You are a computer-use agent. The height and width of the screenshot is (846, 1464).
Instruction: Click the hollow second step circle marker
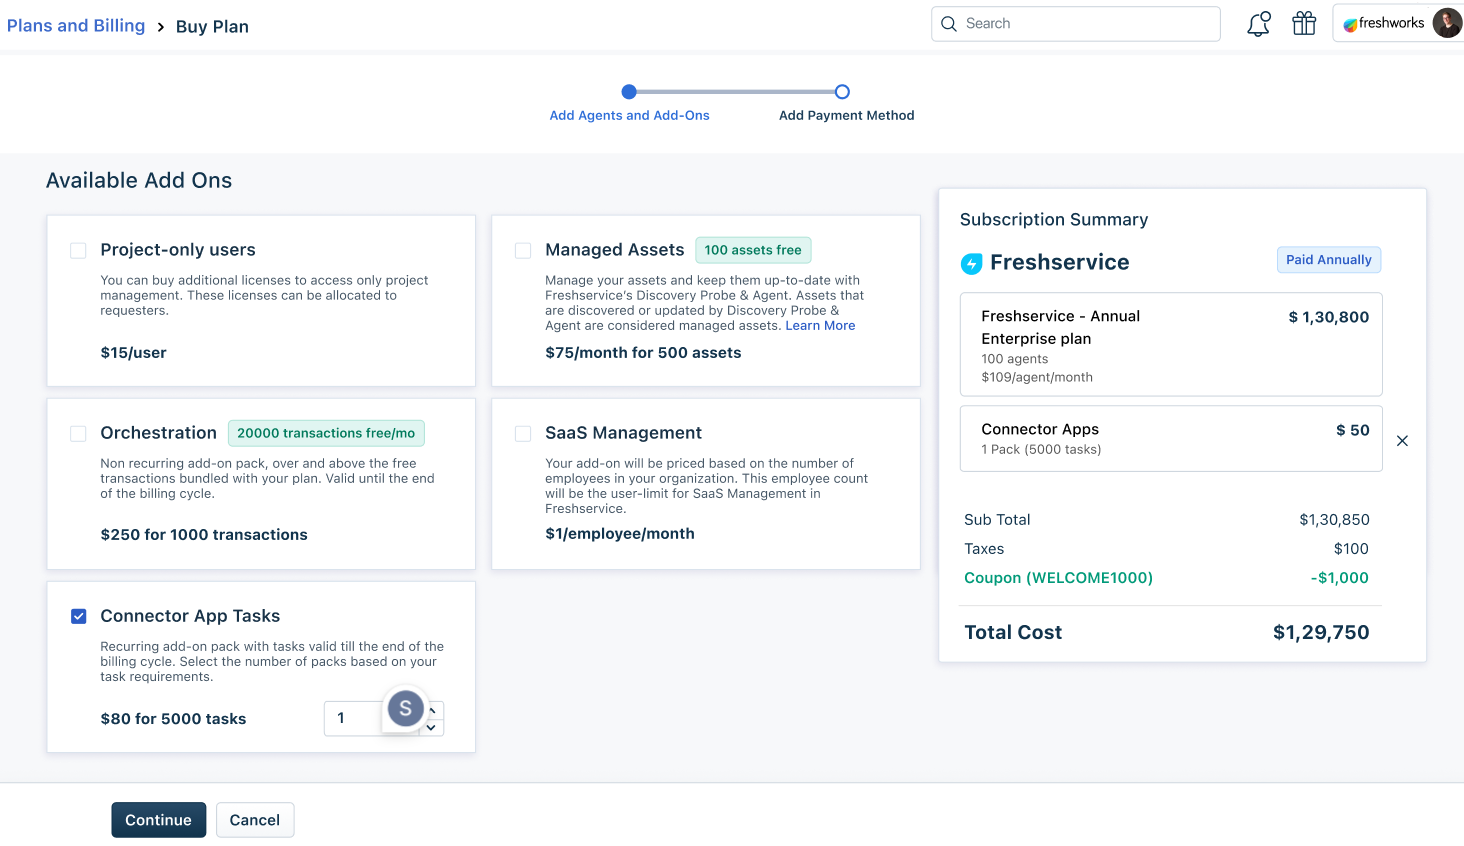point(843,92)
